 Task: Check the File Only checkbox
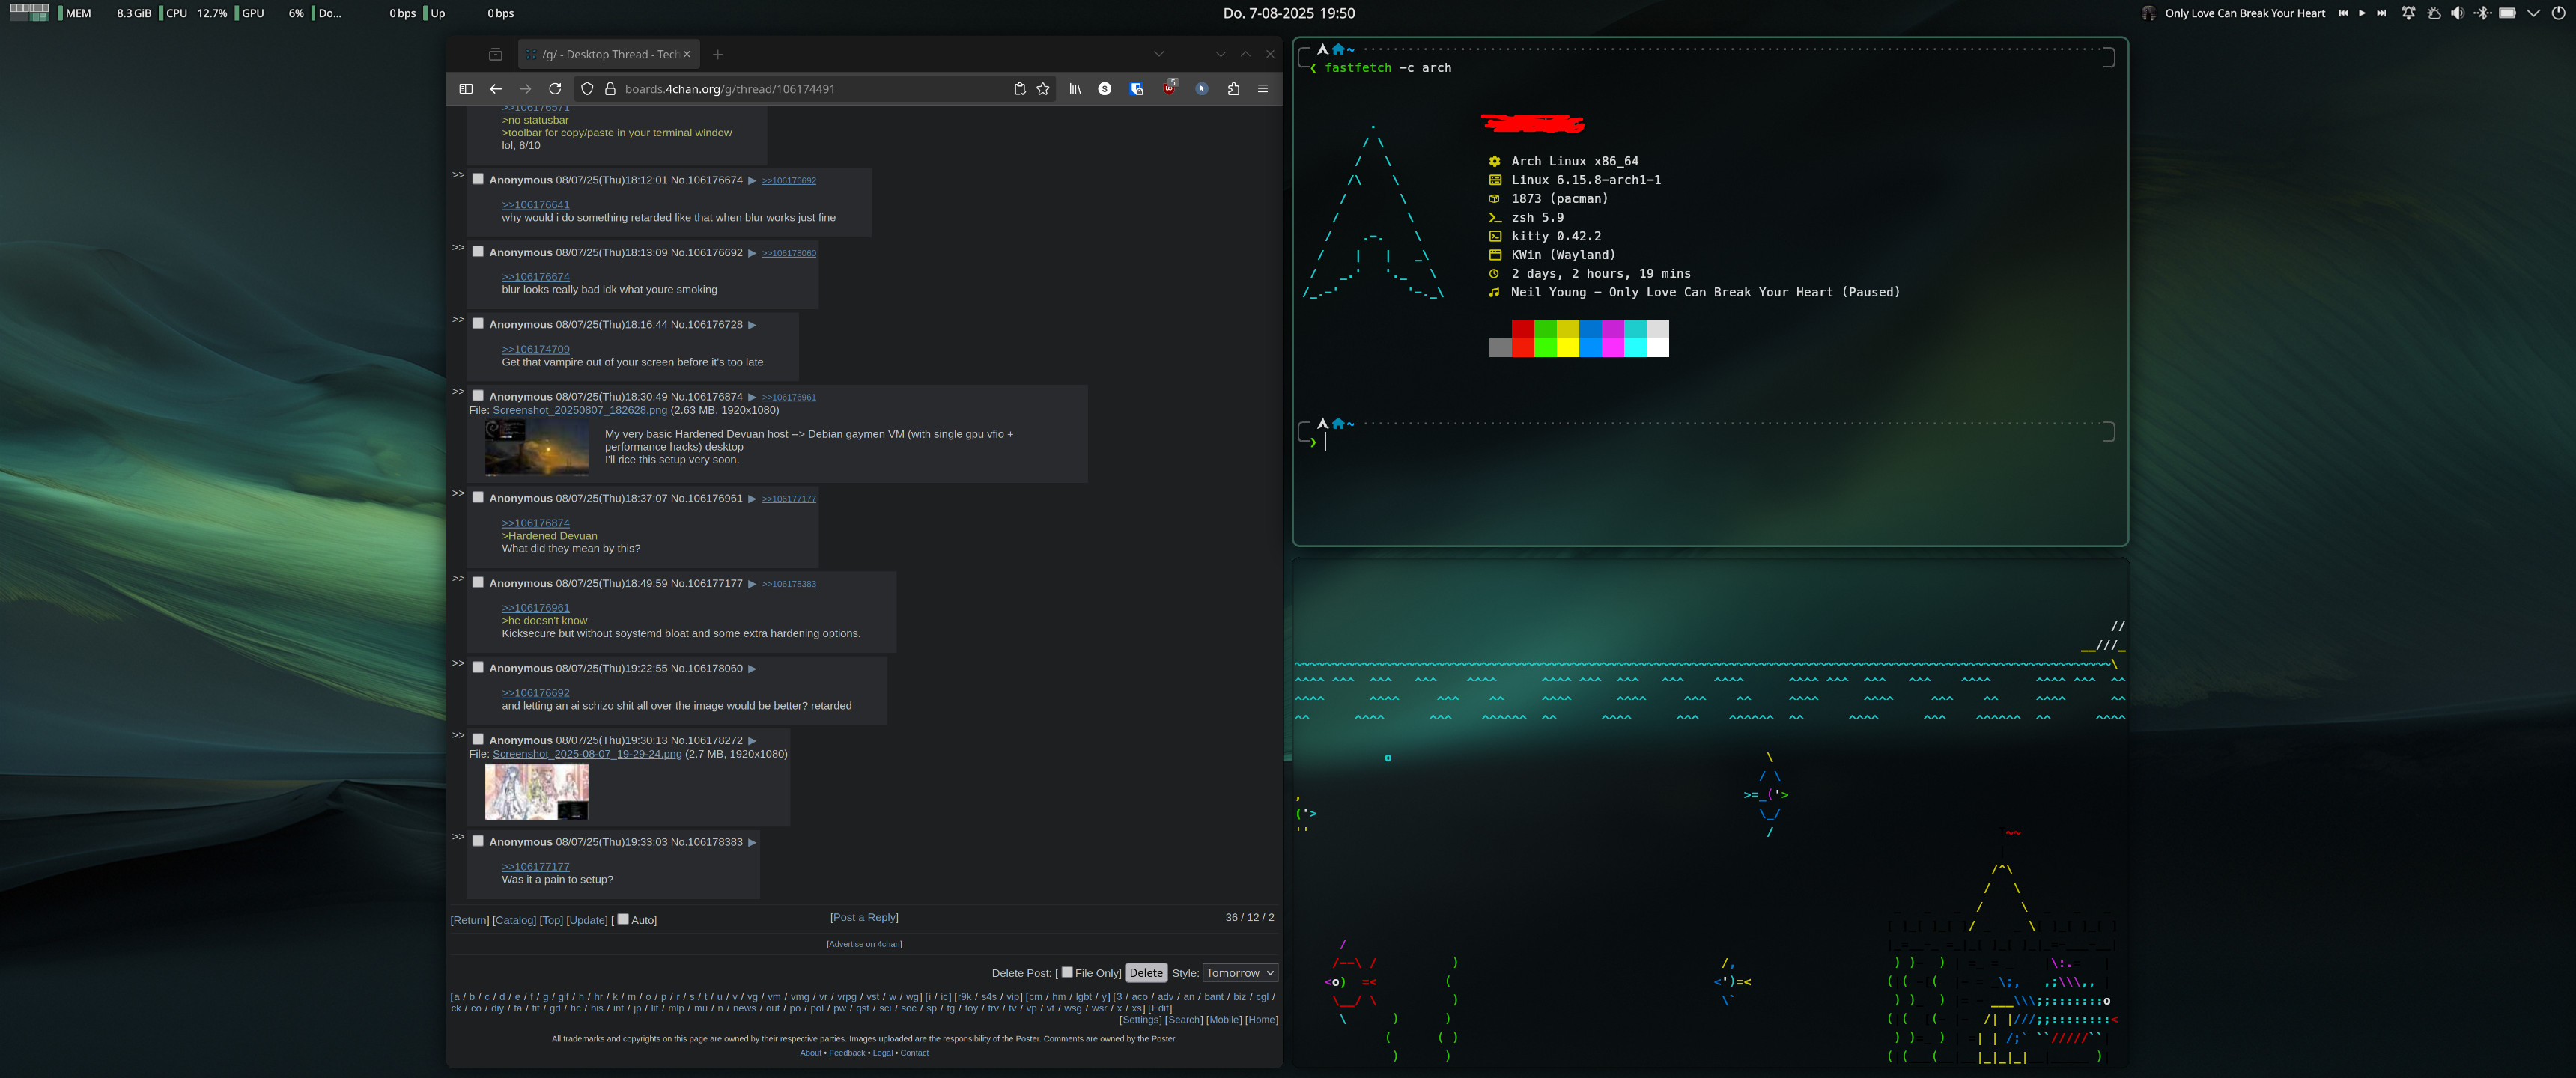point(1067,972)
